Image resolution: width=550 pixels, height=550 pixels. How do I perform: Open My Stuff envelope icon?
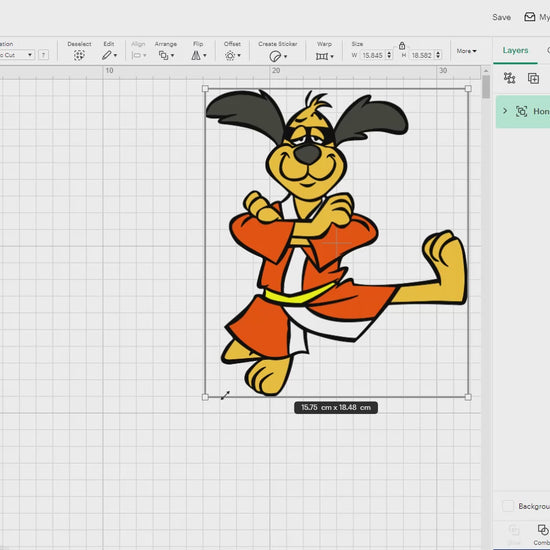(x=529, y=17)
